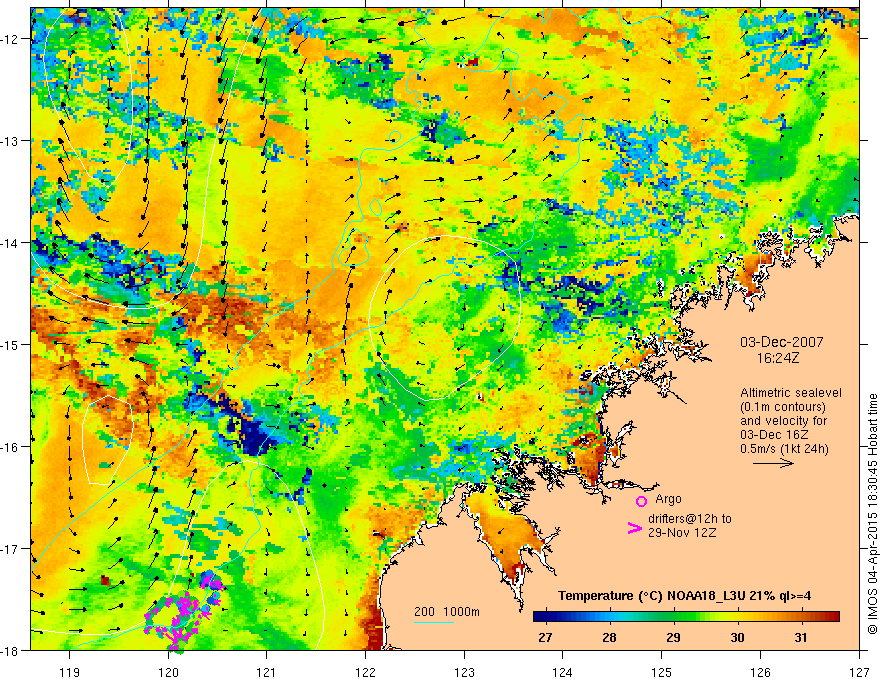Click the latitude axis label '-16'
The width and height of the screenshot is (880, 680).
(10, 447)
